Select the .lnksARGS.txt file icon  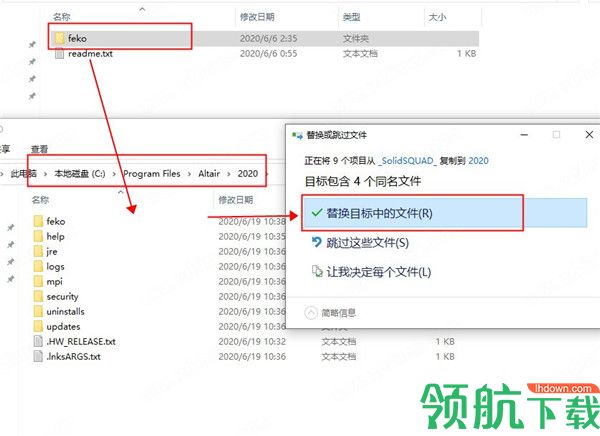pos(38,357)
